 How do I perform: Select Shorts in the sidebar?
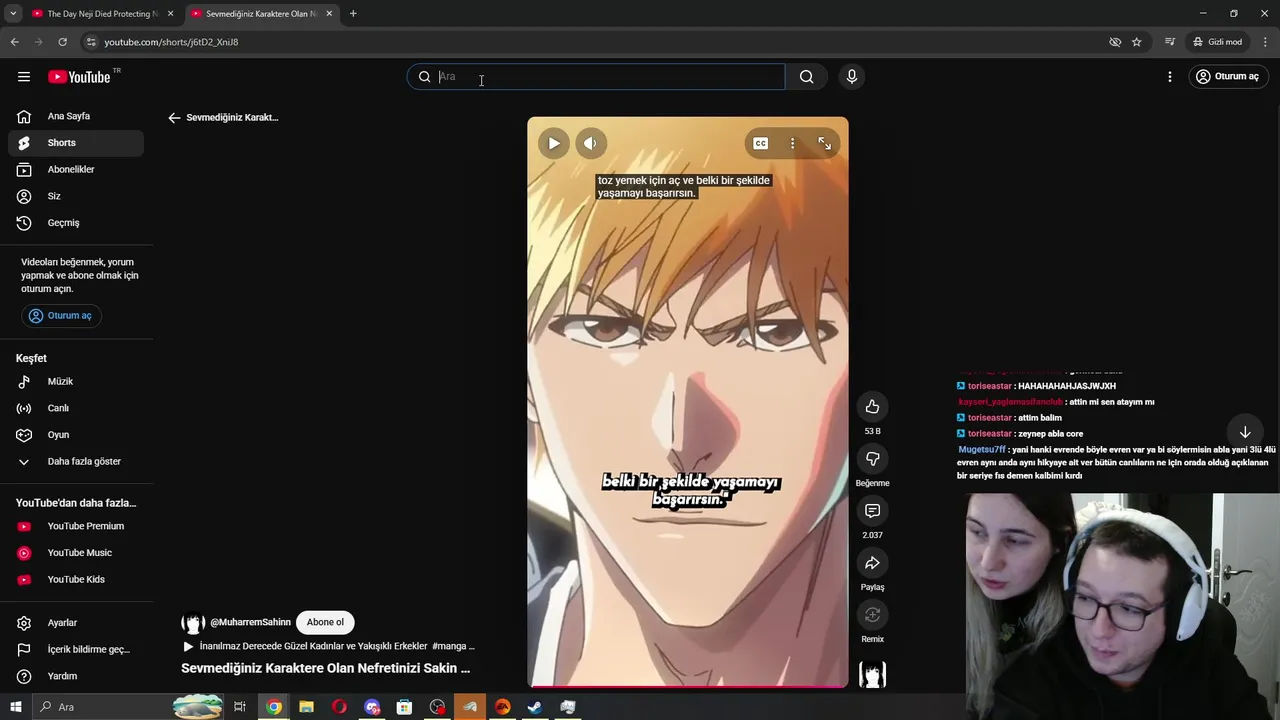76,143
